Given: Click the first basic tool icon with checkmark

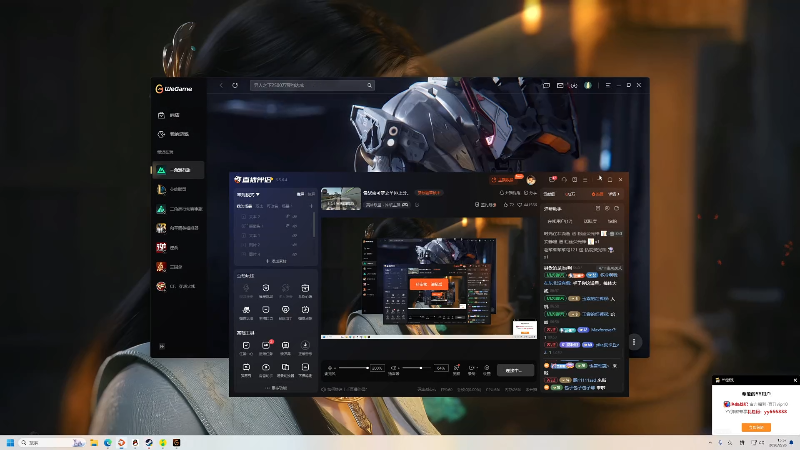Looking at the screenshot, I should click(x=246, y=347).
